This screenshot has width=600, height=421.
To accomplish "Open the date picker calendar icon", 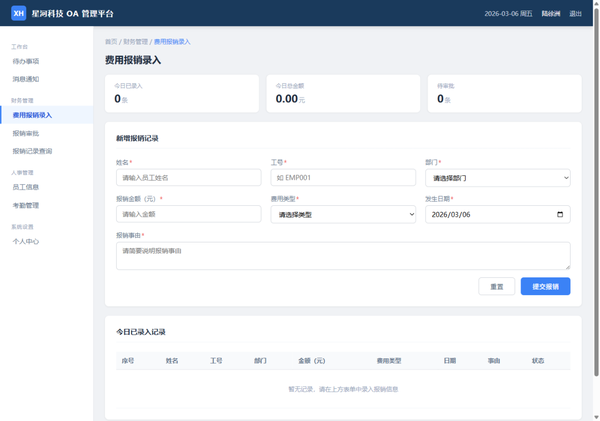I will tap(559, 214).
